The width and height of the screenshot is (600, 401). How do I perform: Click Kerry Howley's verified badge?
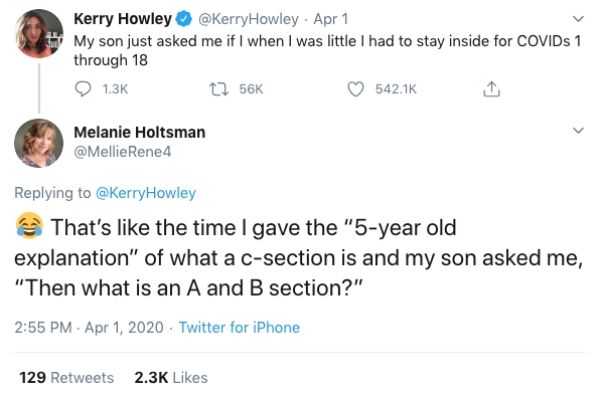185,18
